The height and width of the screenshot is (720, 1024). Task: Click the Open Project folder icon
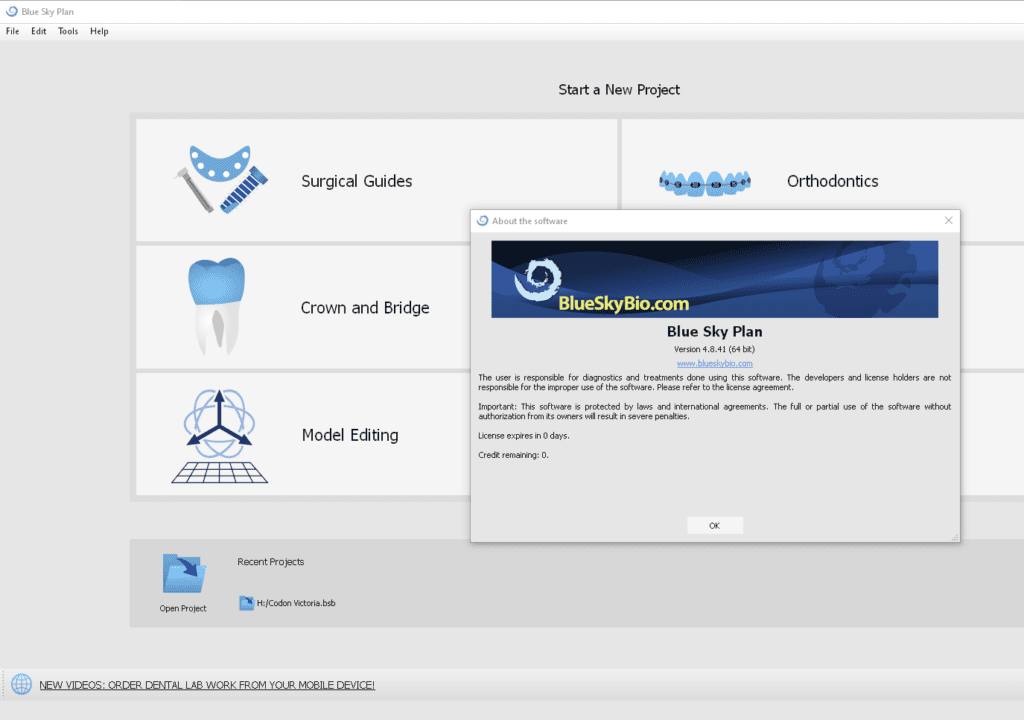tap(183, 575)
